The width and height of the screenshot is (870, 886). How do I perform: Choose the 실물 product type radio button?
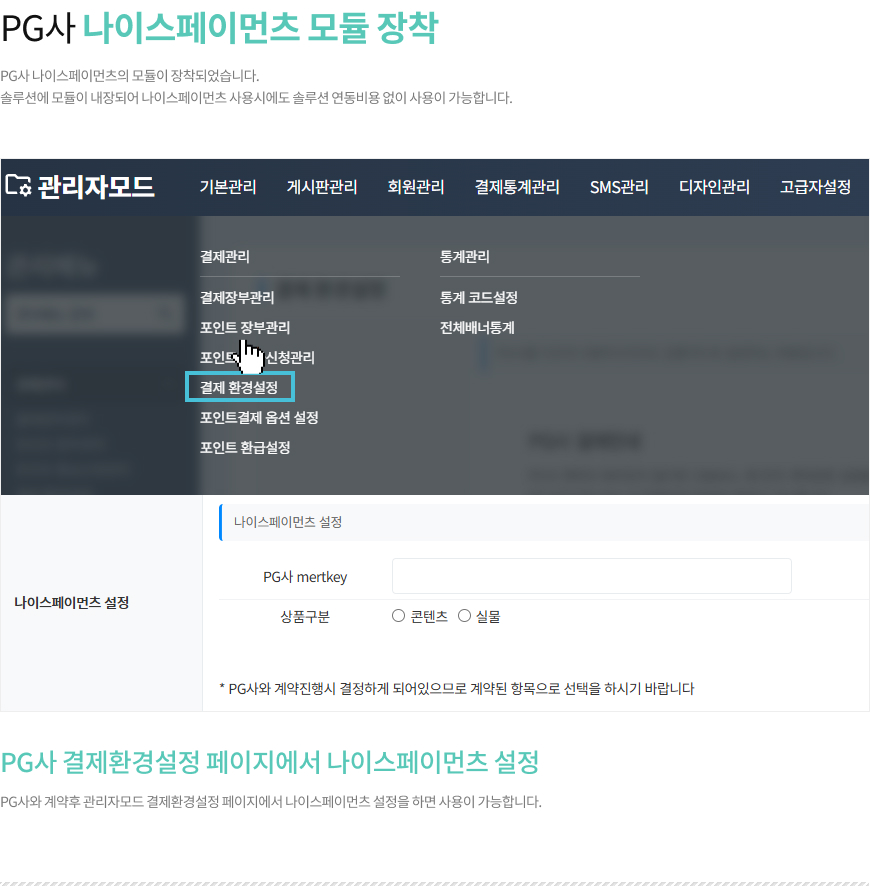[x=464, y=616]
